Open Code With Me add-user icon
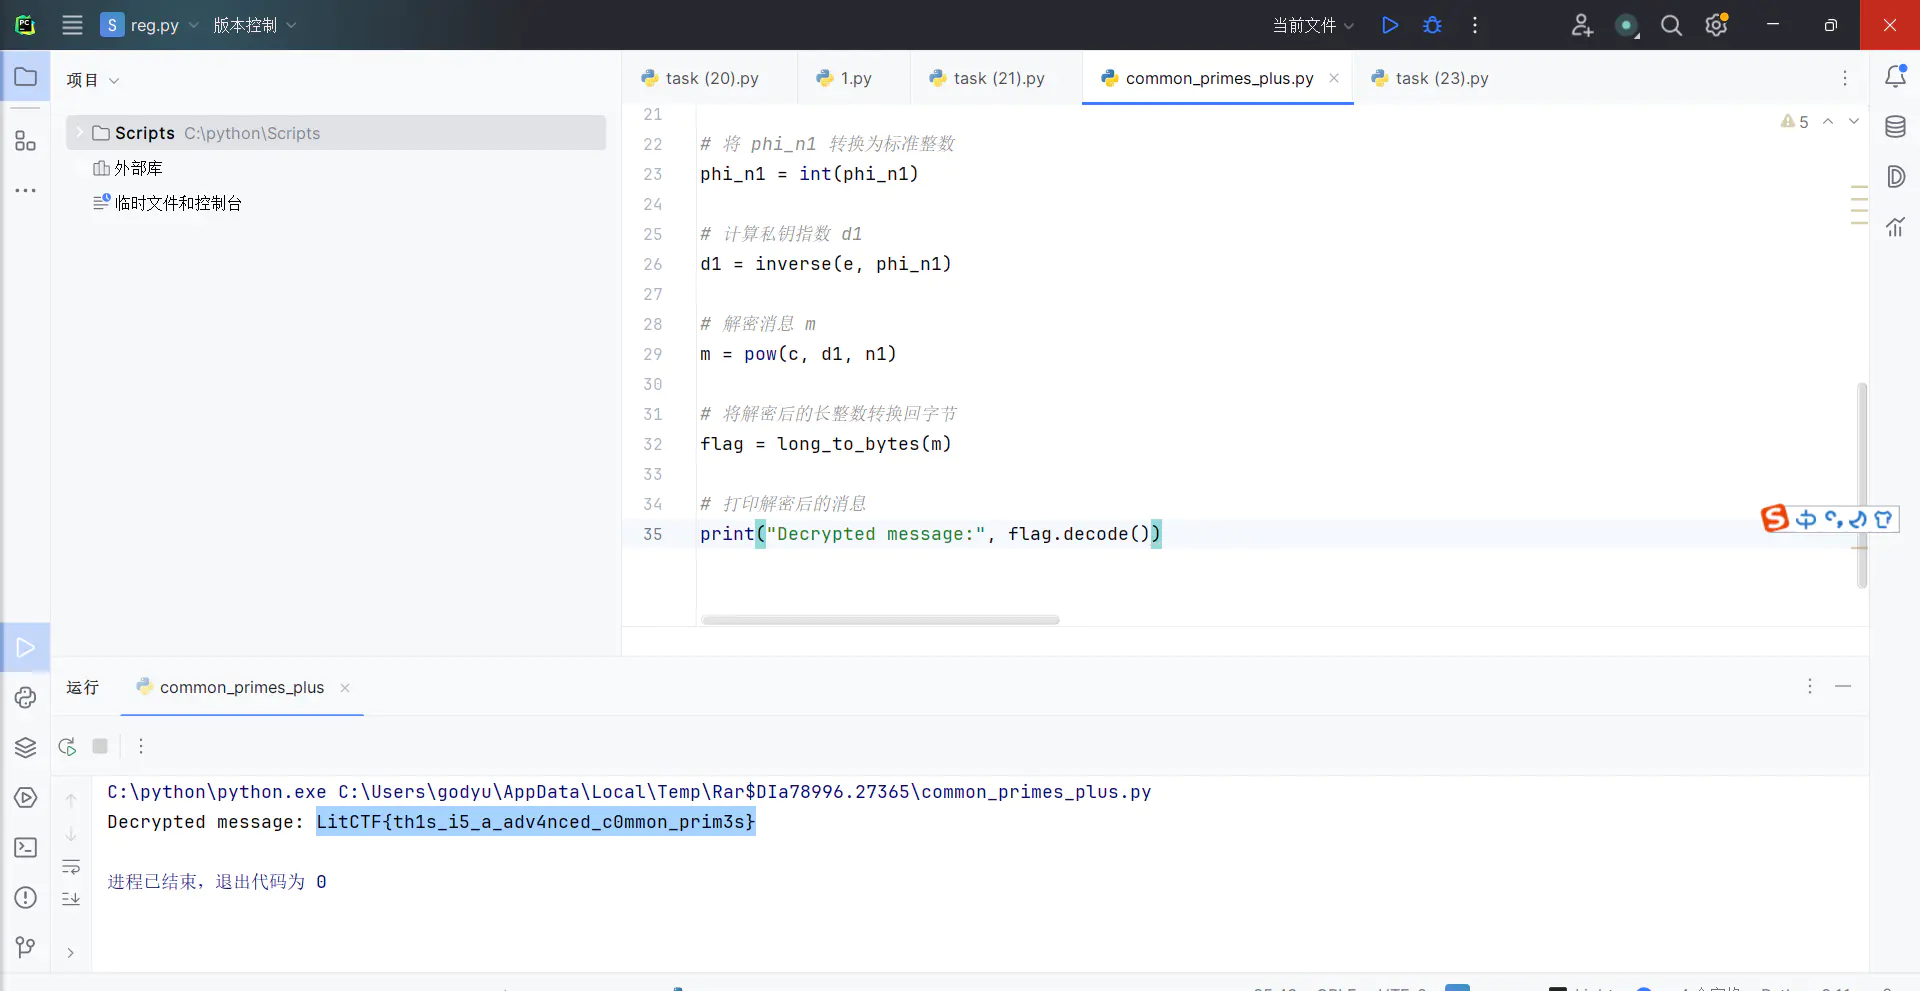Image resolution: width=1920 pixels, height=991 pixels. [1582, 25]
